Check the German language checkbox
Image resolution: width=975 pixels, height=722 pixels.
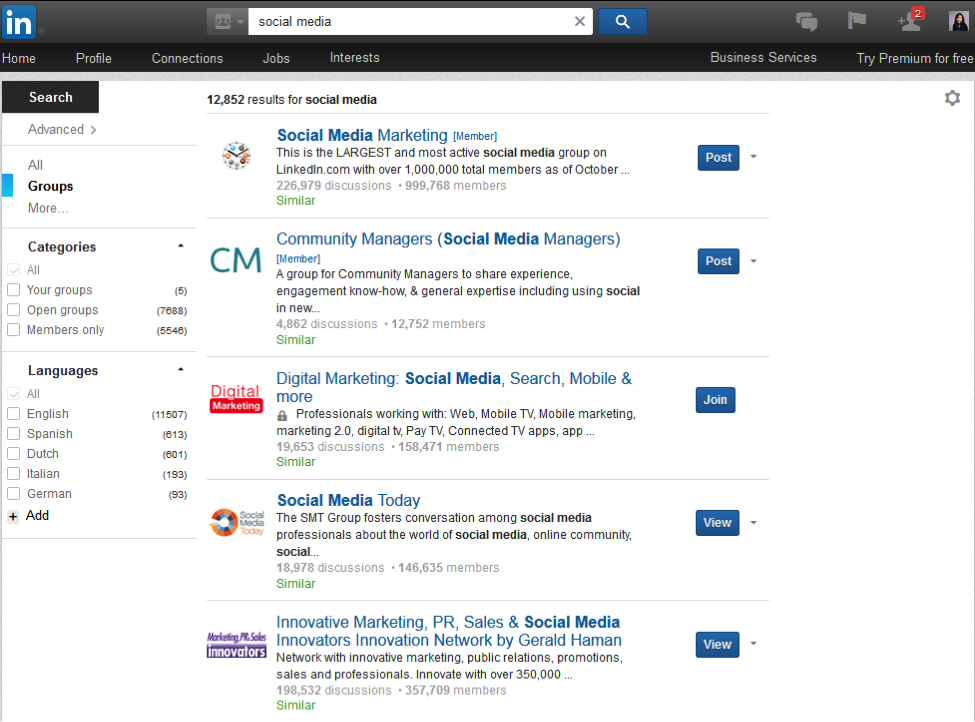(14, 493)
